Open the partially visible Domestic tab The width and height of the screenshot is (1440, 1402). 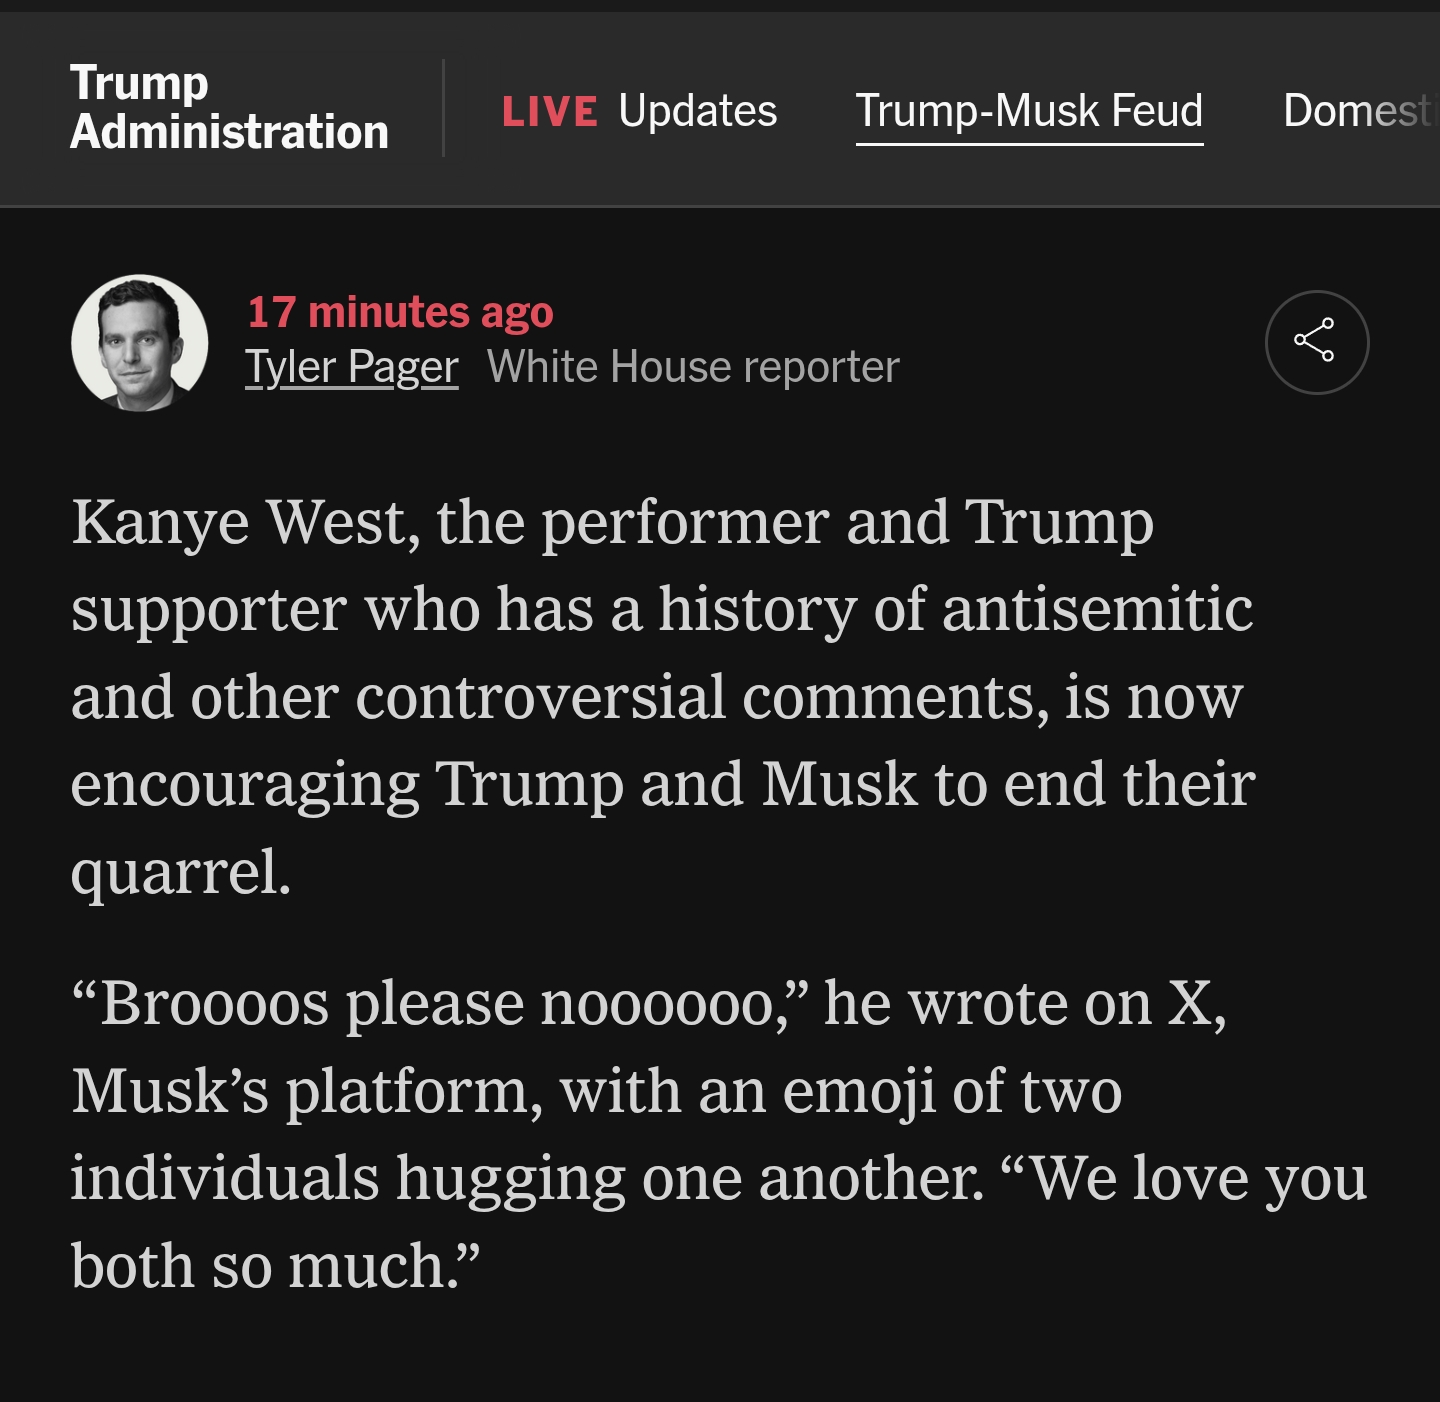(x=1356, y=111)
